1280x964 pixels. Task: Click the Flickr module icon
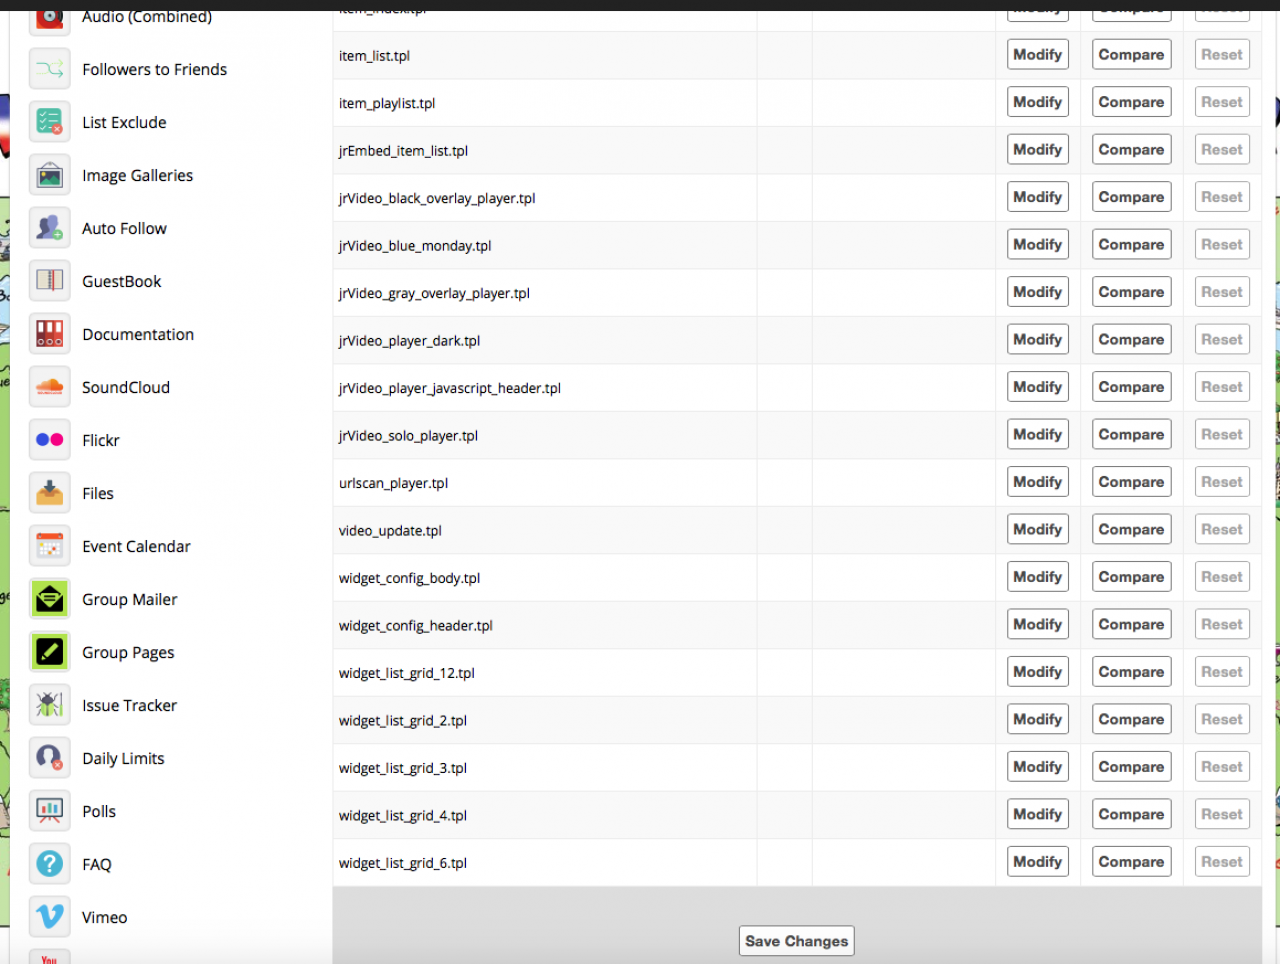[50, 440]
